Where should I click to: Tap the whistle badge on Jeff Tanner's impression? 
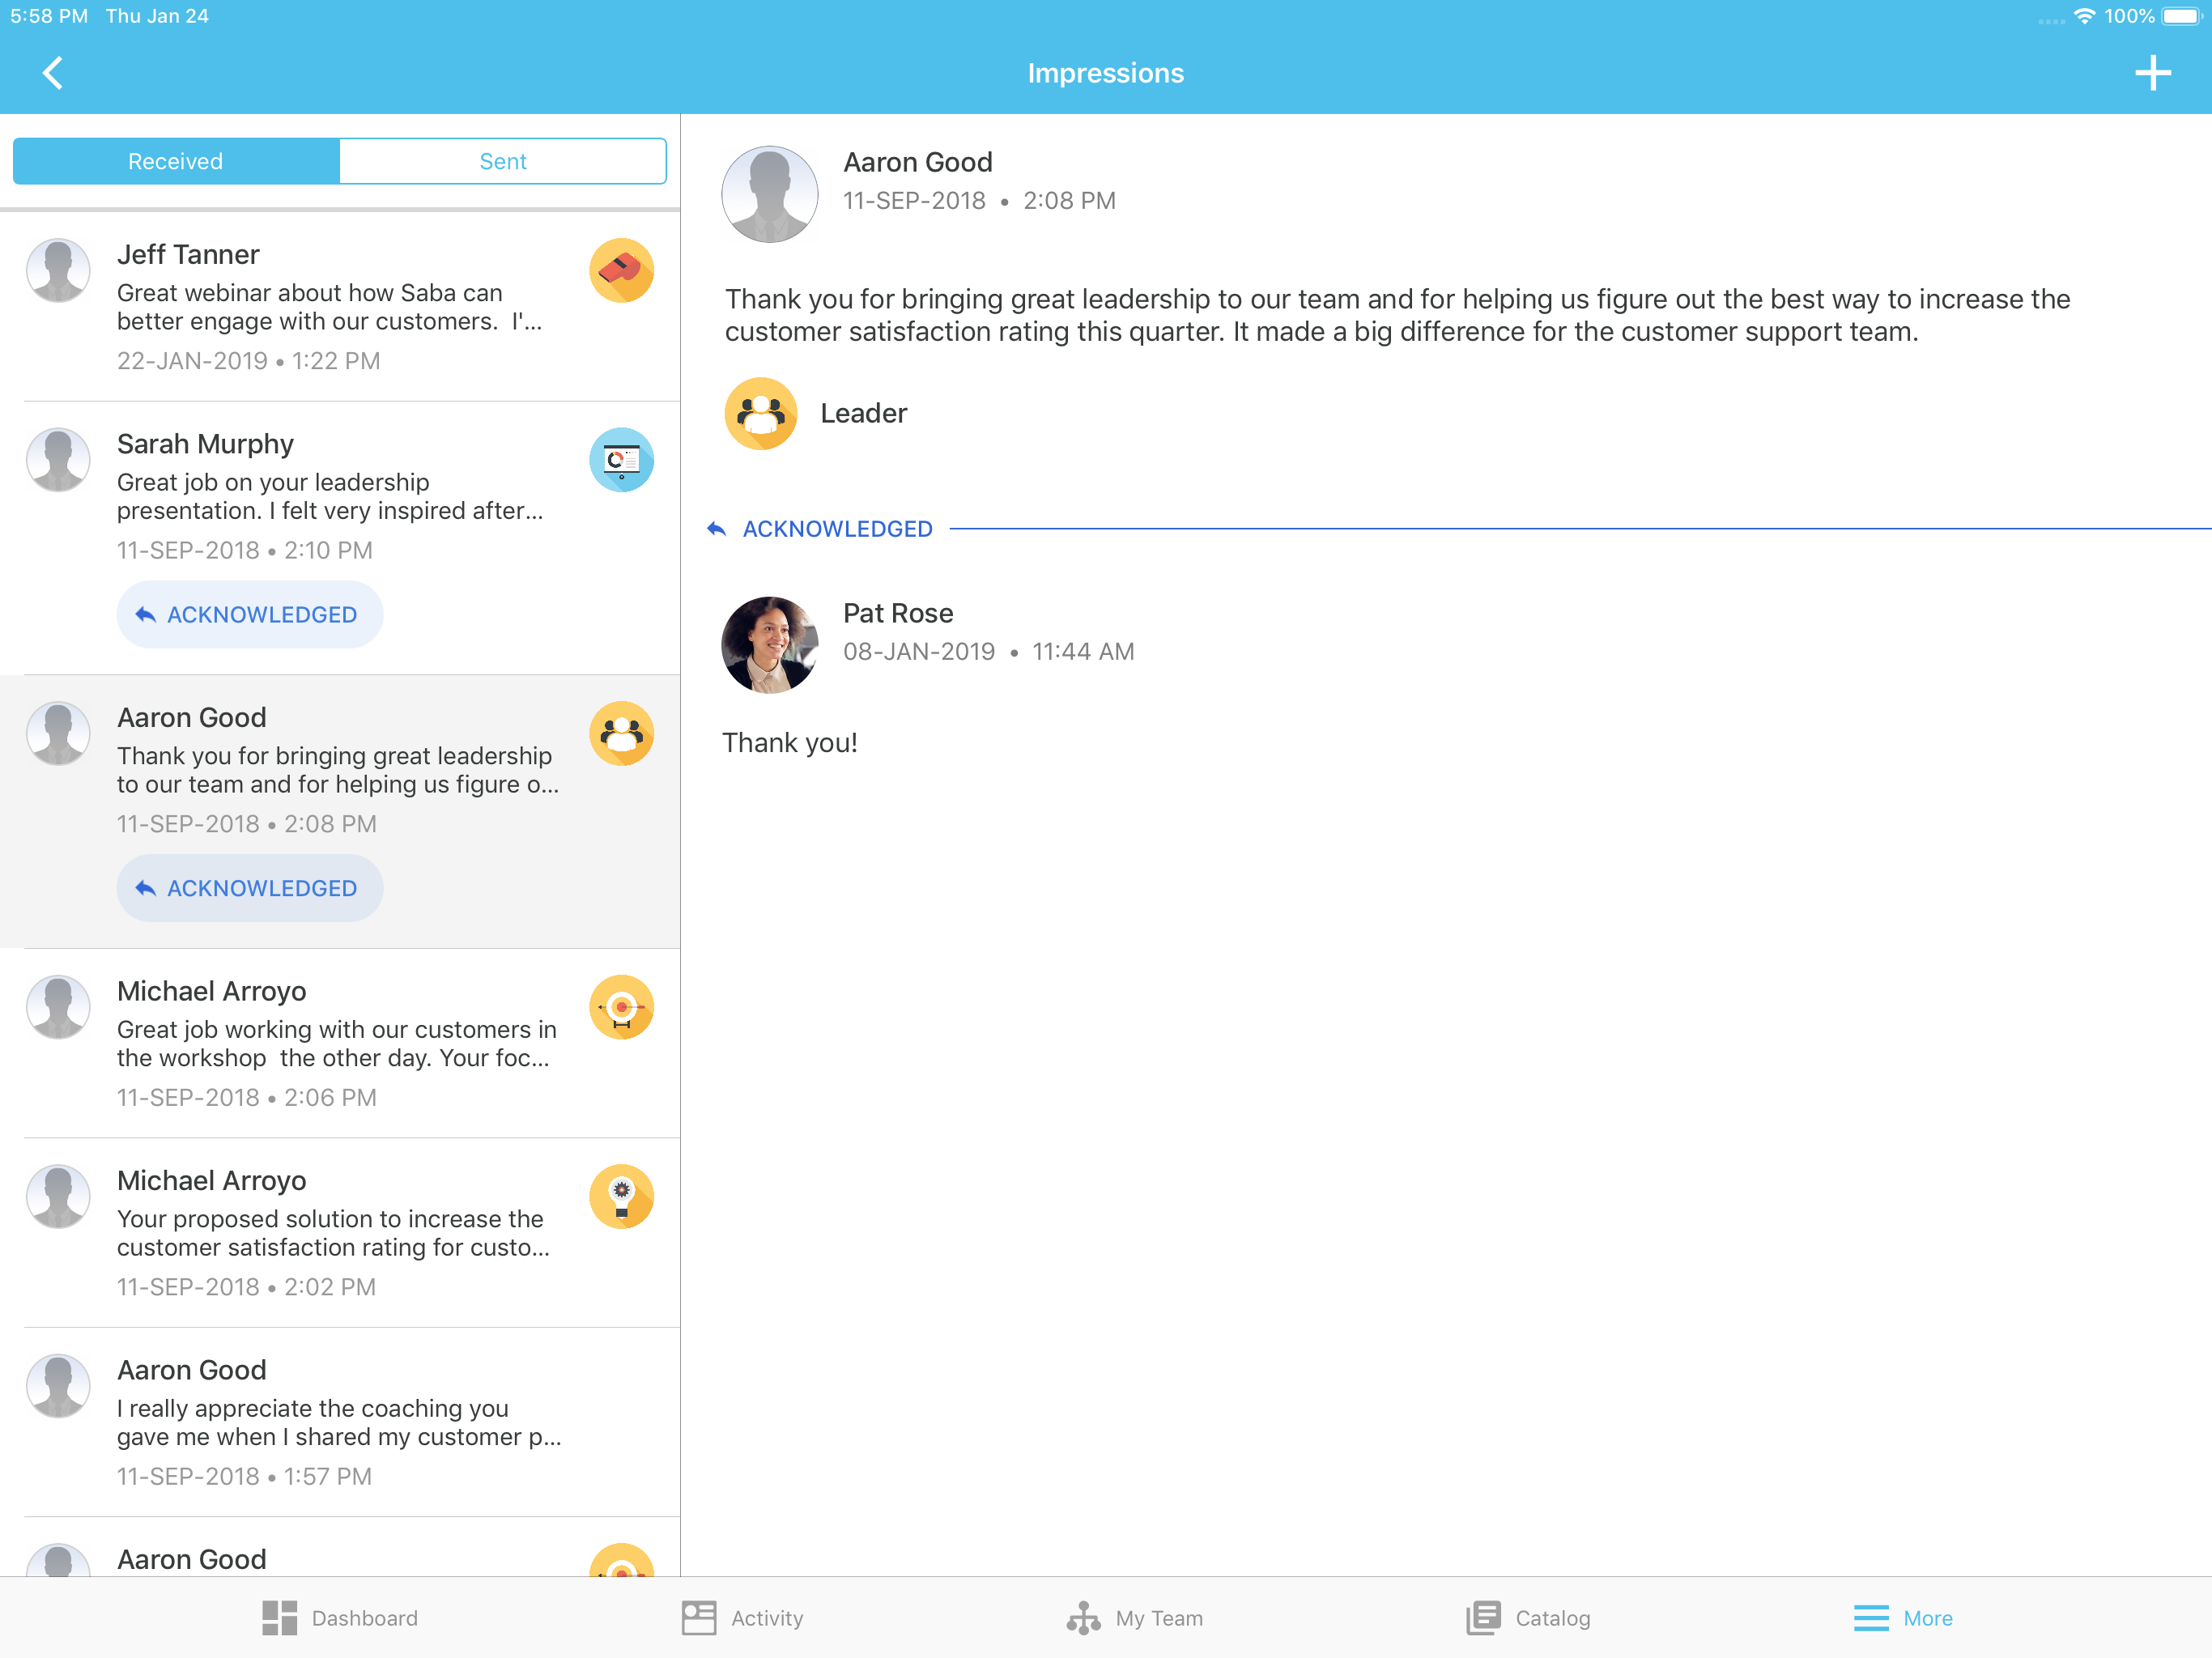pos(621,271)
